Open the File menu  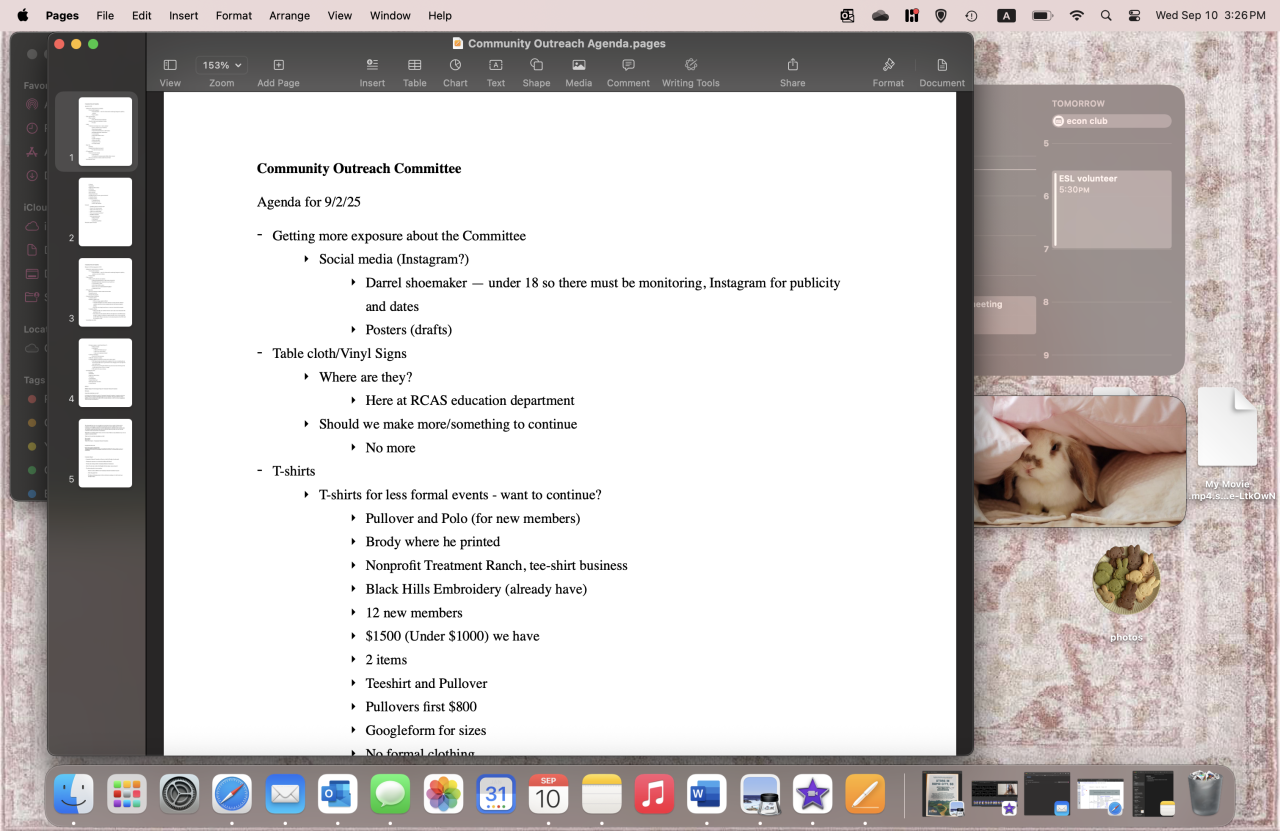105,15
